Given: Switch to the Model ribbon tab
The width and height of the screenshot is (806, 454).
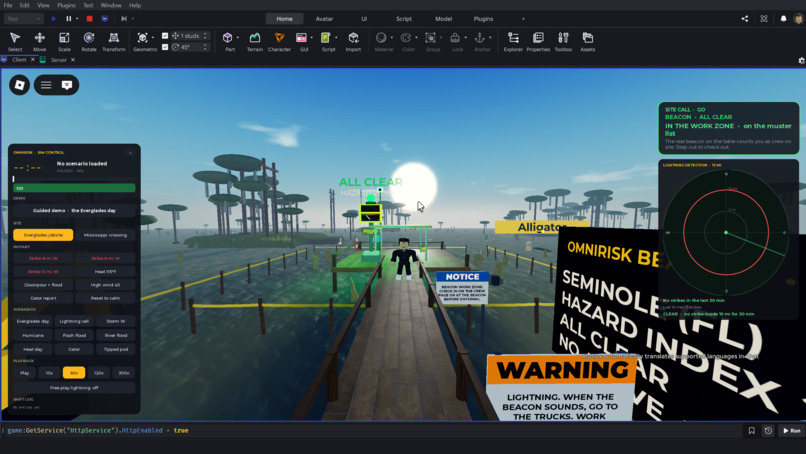Looking at the screenshot, I should (x=444, y=19).
